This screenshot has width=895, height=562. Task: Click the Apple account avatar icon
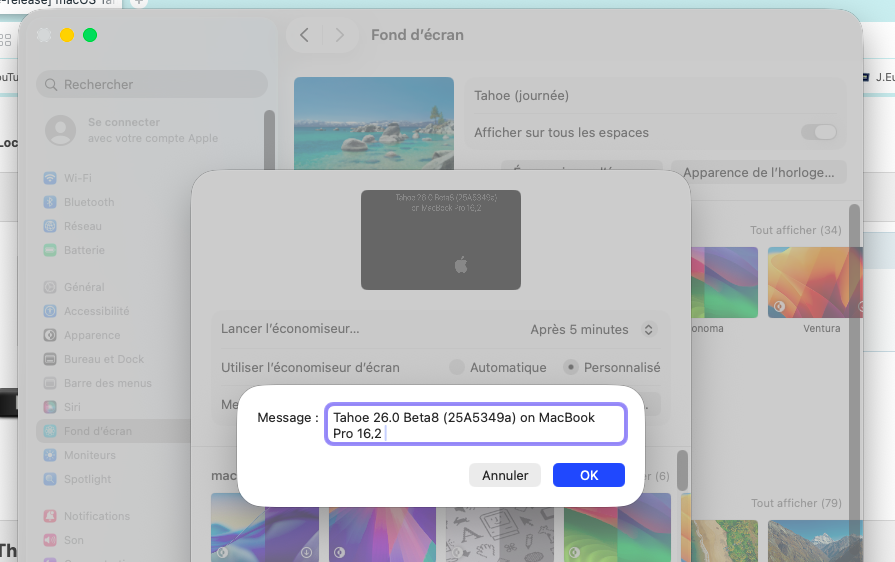[x=61, y=130]
